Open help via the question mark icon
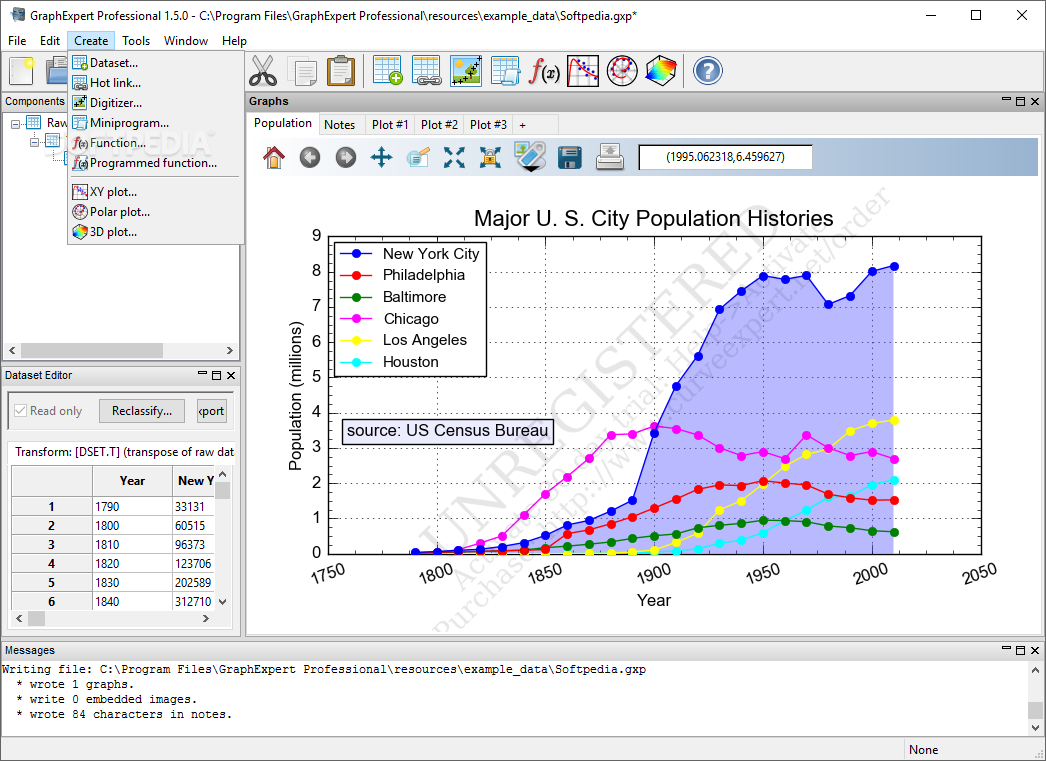 tap(708, 71)
